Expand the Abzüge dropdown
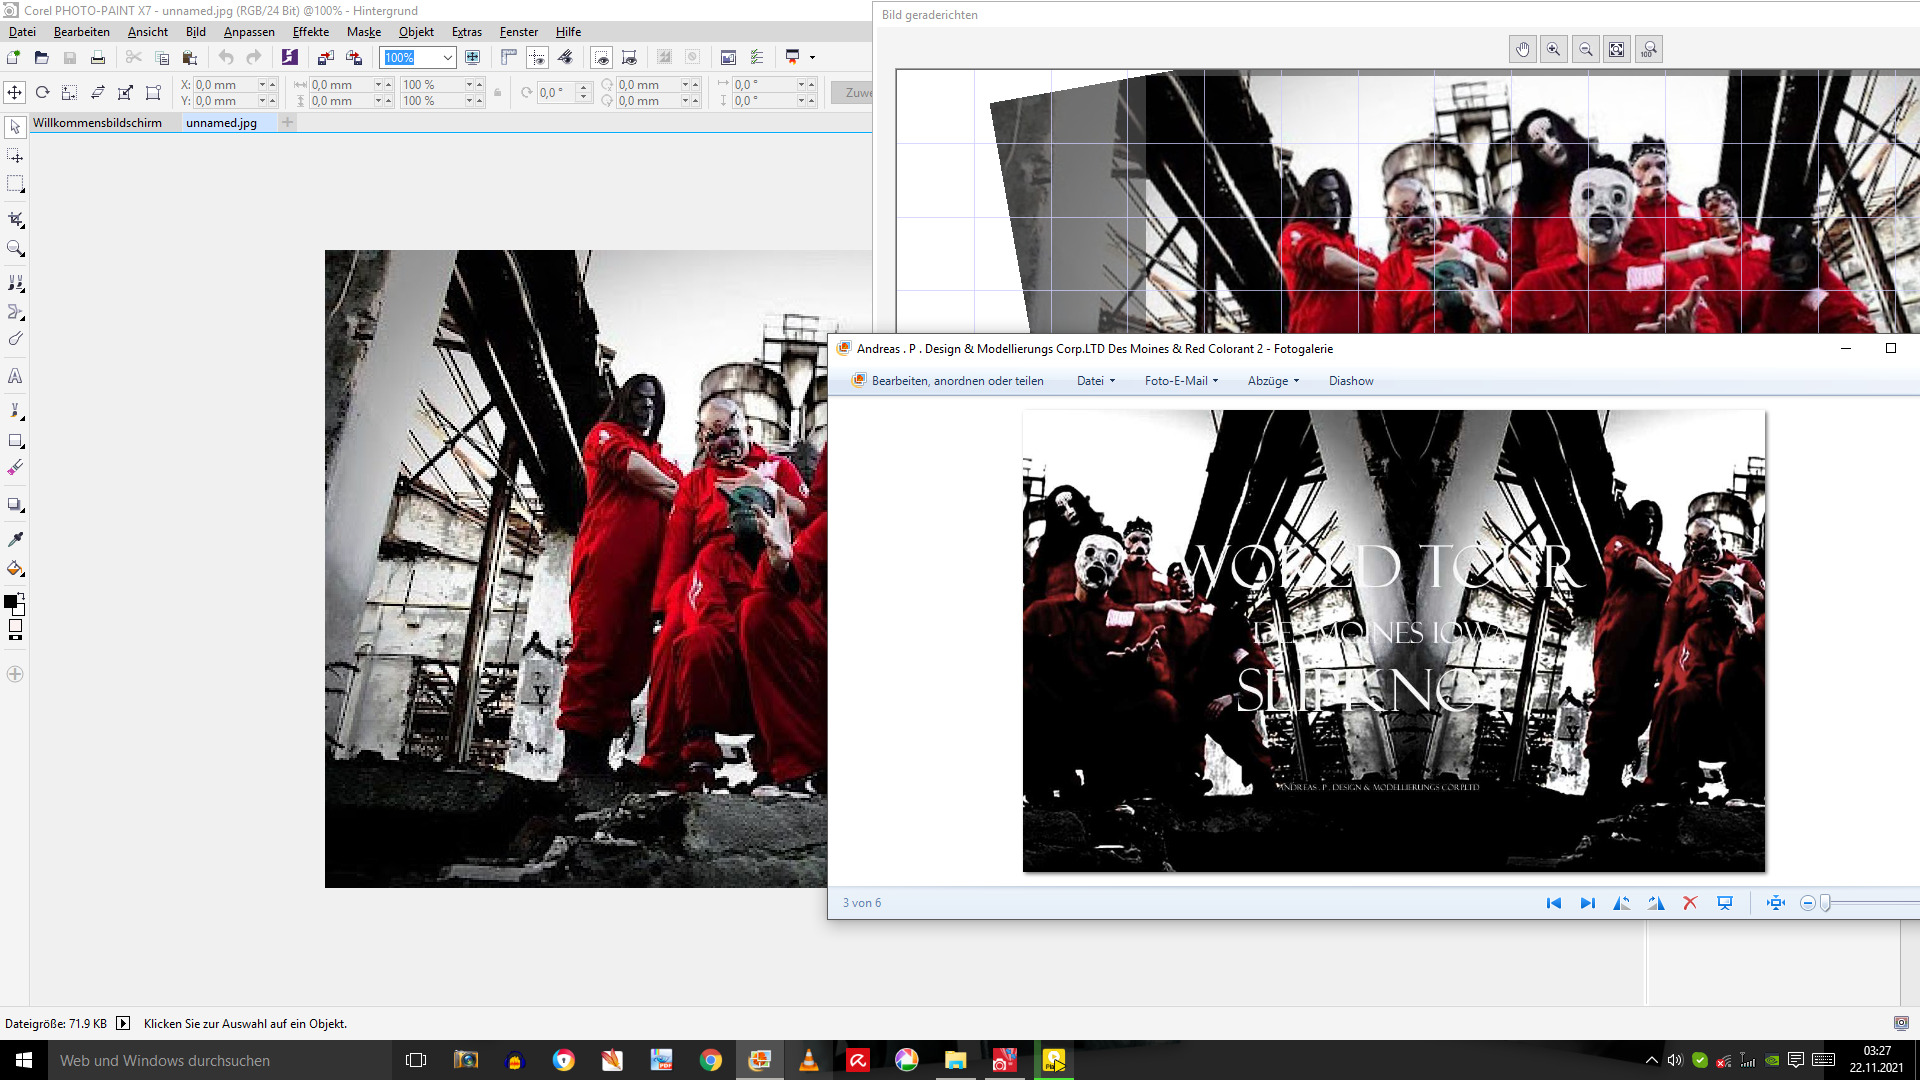1920x1080 pixels. (x=1274, y=381)
